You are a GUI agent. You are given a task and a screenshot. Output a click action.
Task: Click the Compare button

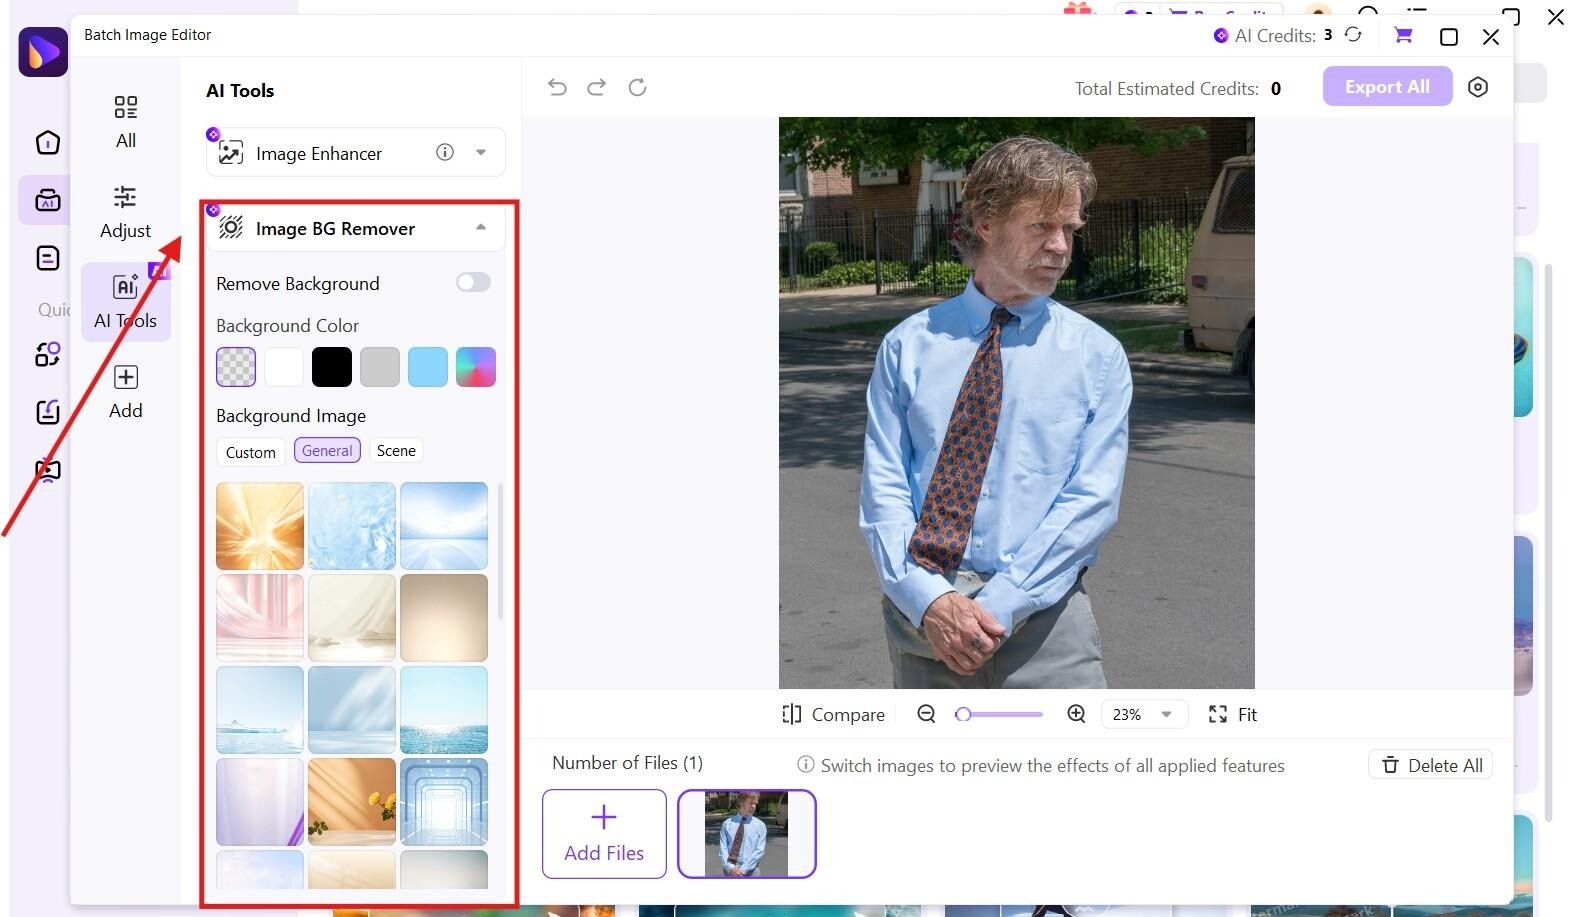pyautogui.click(x=833, y=714)
